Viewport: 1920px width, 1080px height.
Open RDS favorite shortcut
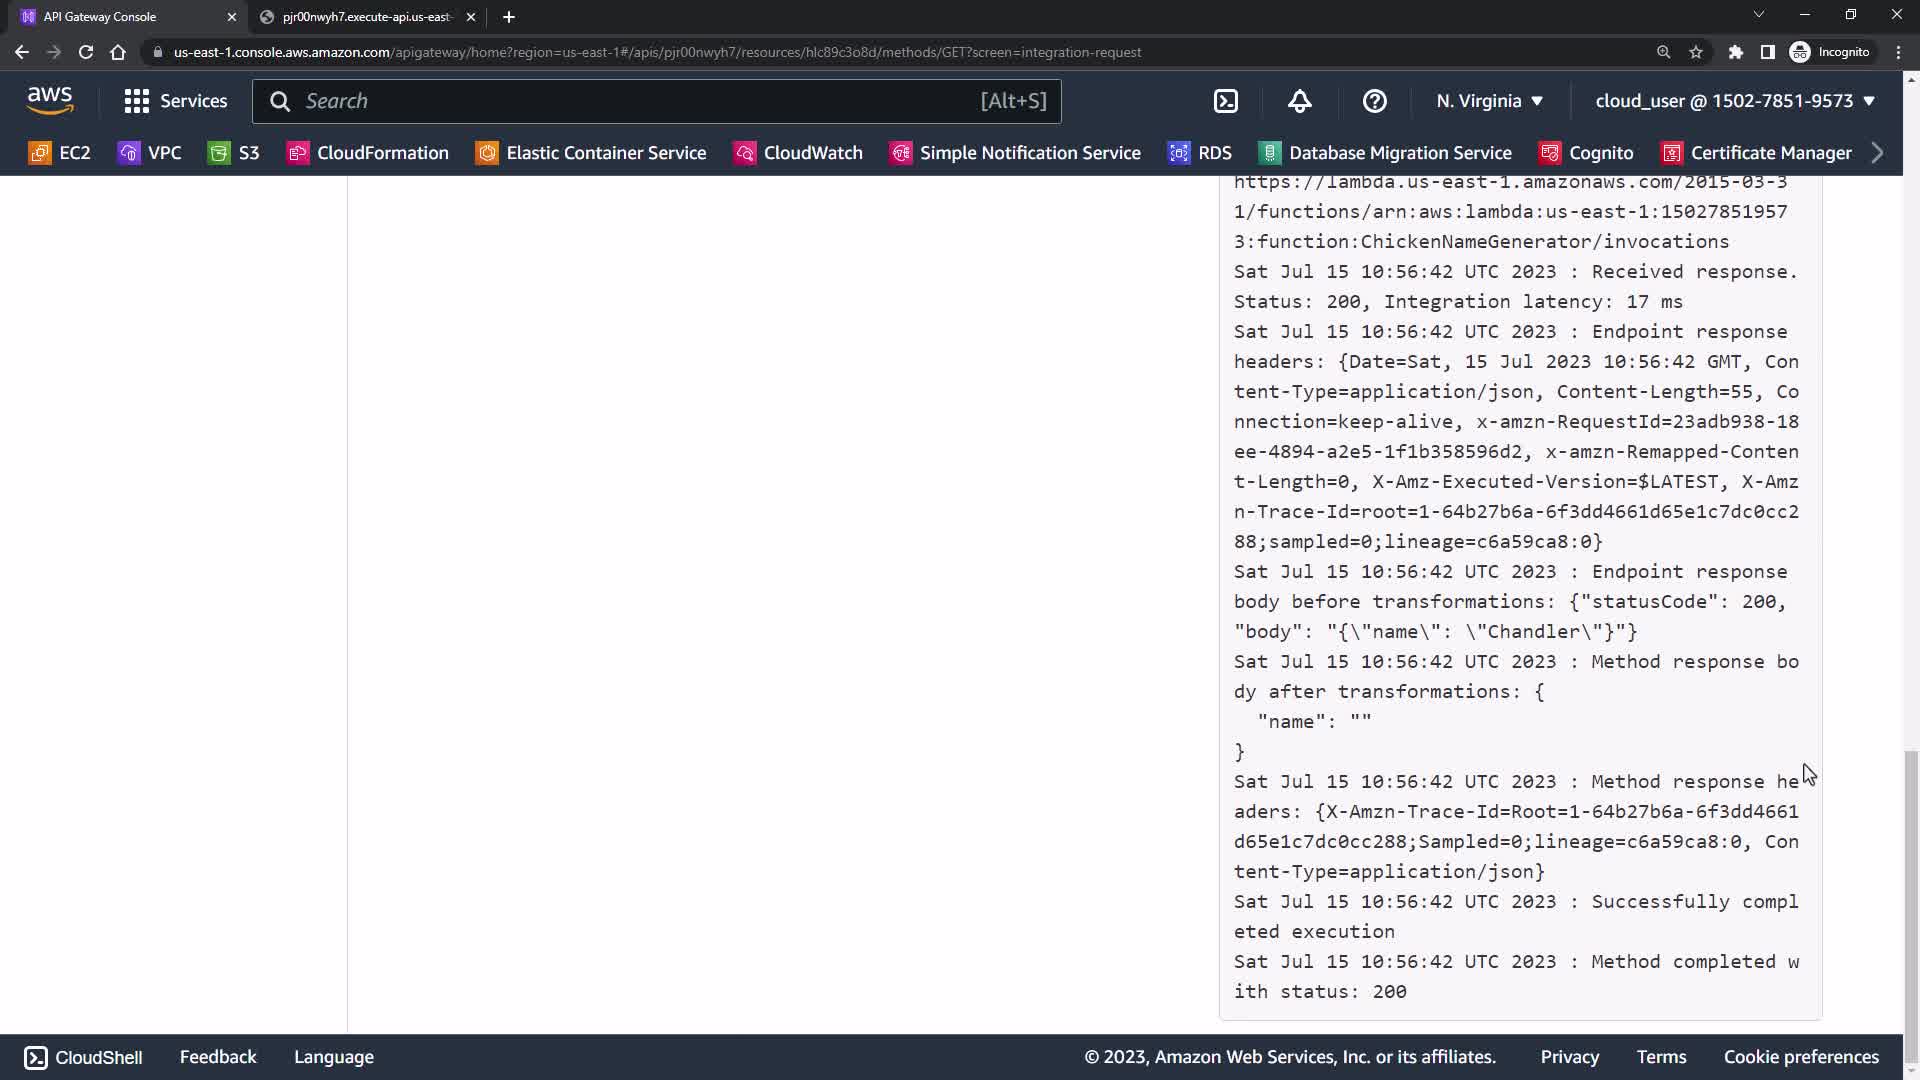(x=1200, y=153)
